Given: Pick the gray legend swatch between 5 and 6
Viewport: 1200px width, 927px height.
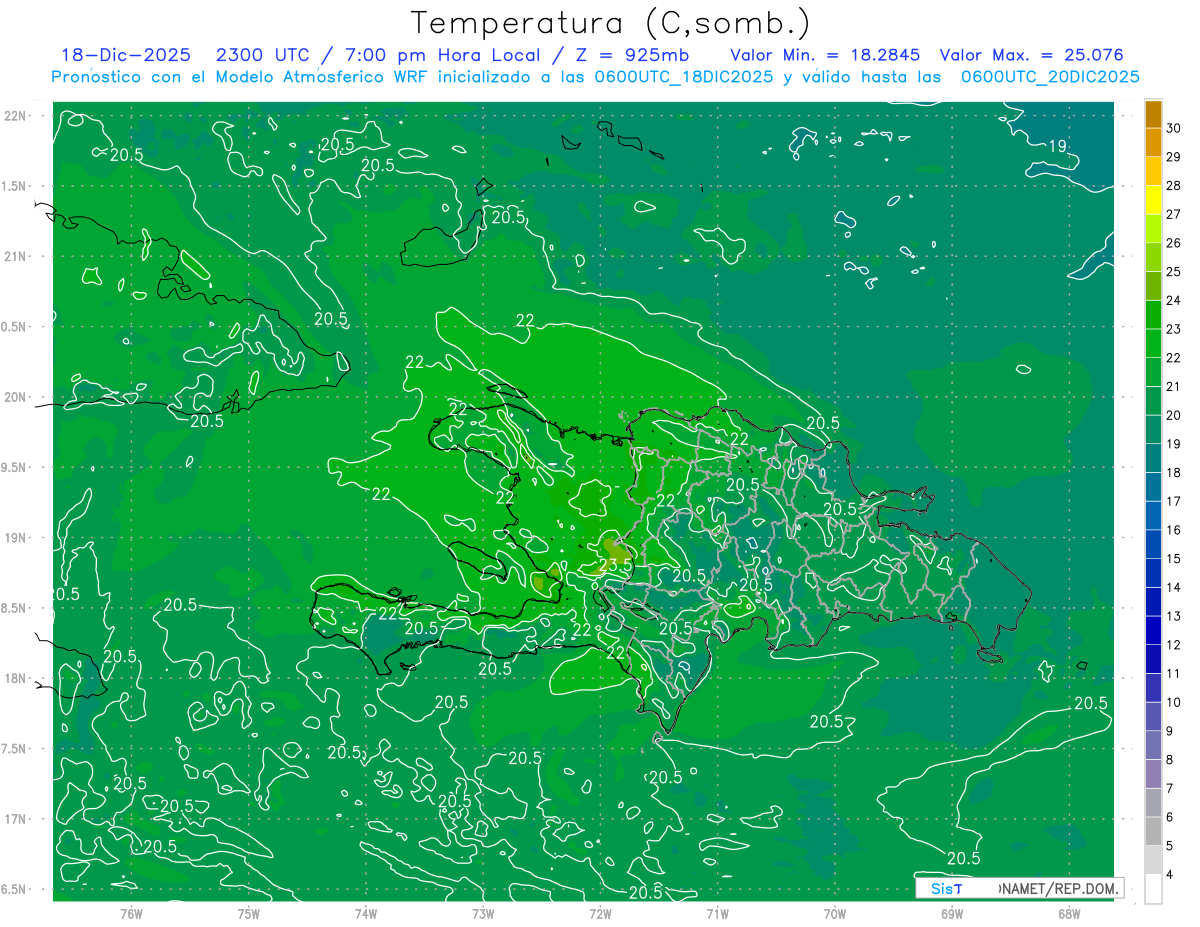Looking at the screenshot, I should 1153,832.
